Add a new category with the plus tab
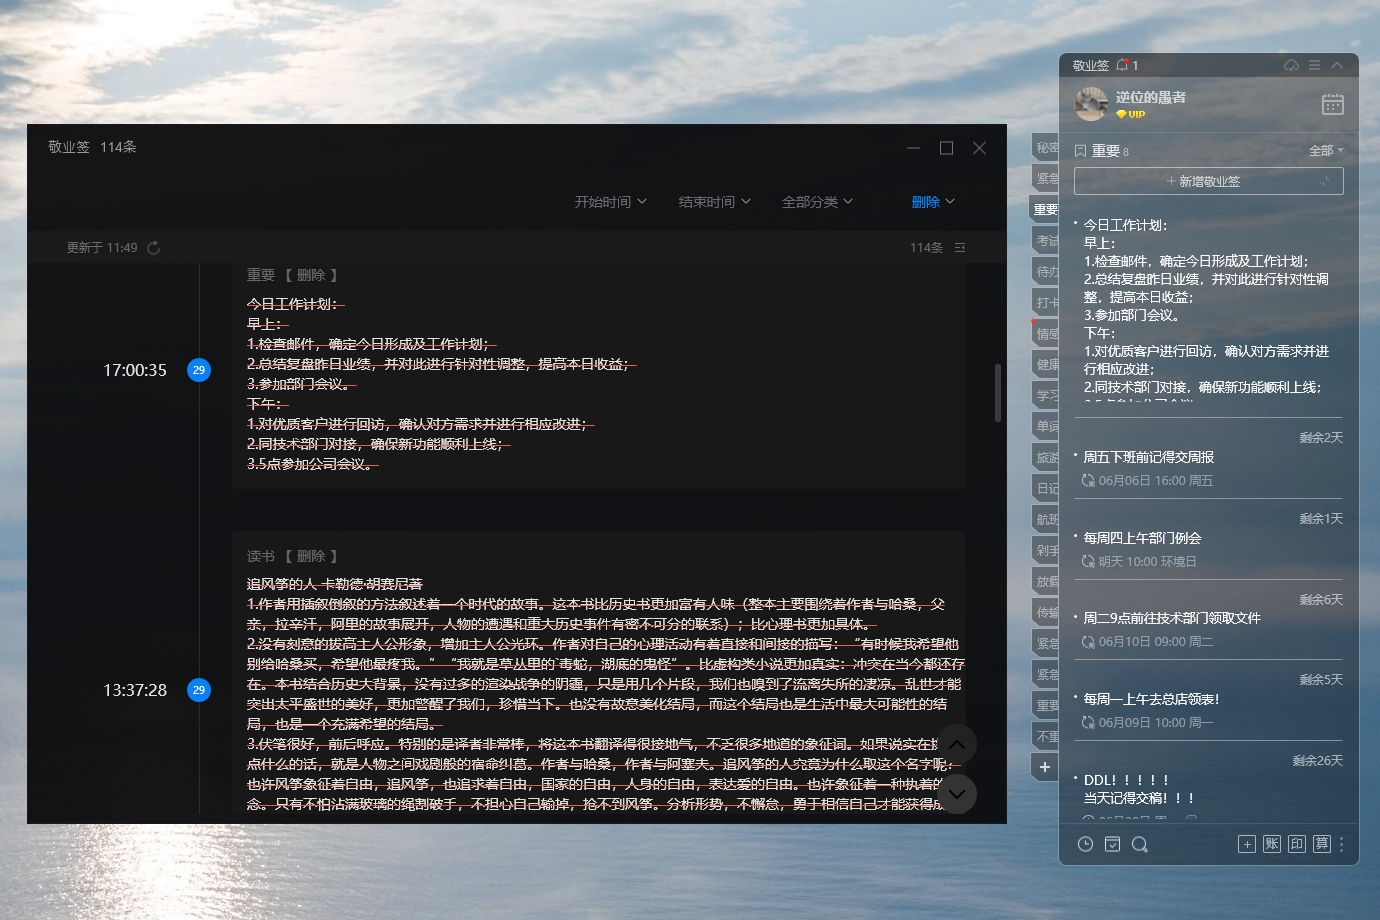This screenshot has height=920, width=1380. 1045,767
